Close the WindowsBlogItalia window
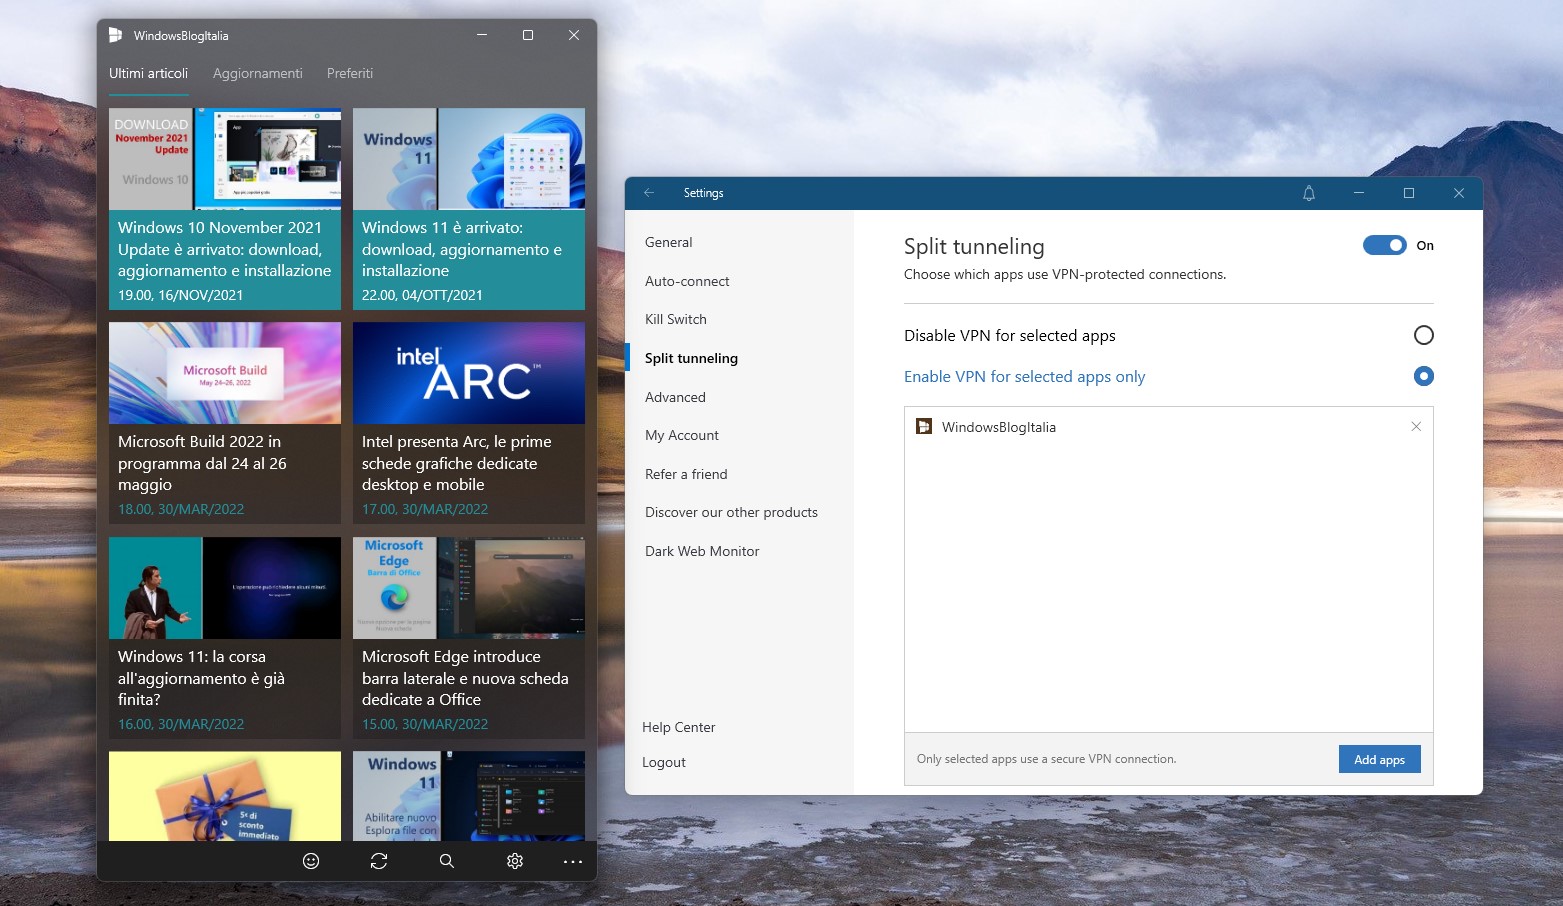Viewport: 1563px width, 906px height. (574, 35)
